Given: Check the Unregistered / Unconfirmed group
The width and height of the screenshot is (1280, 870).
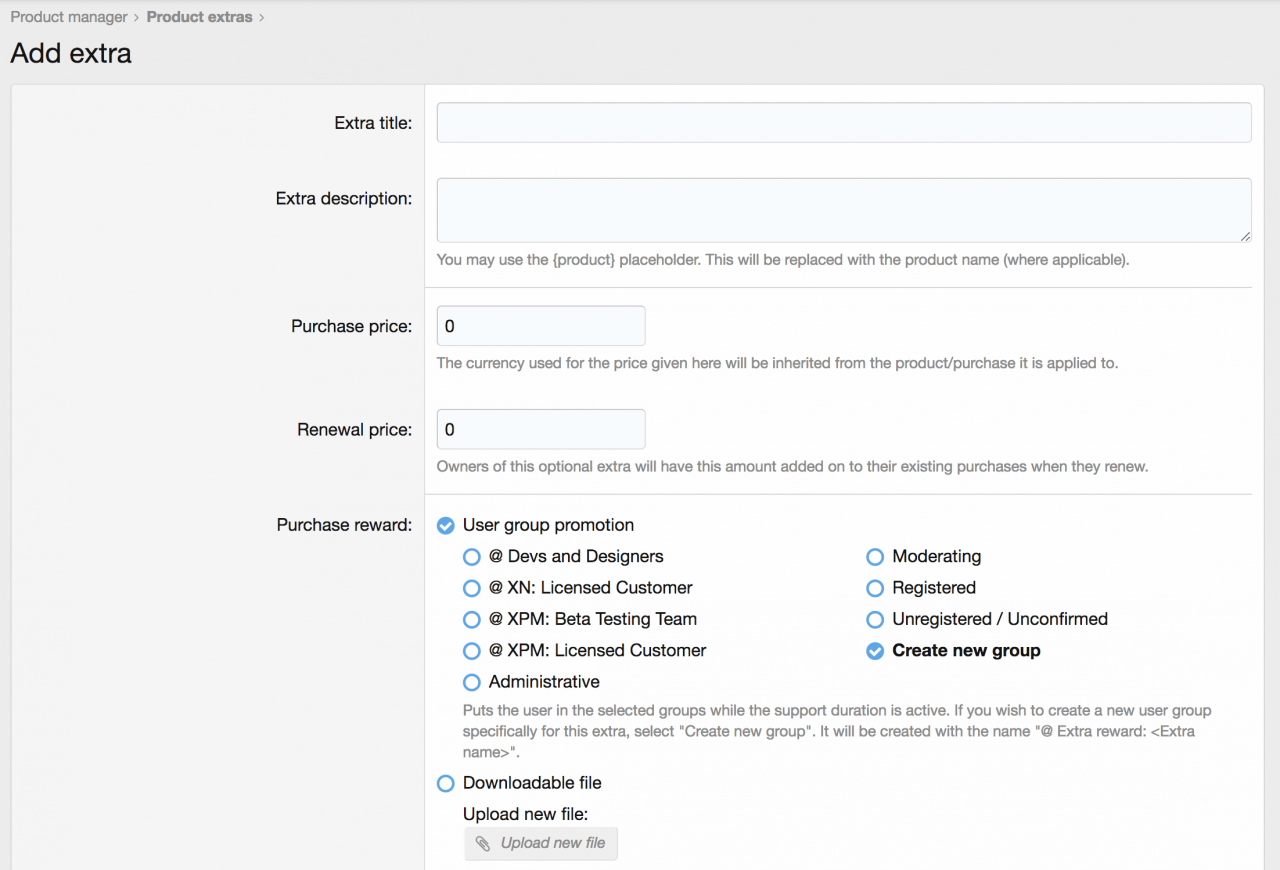Looking at the screenshot, I should [x=875, y=620].
